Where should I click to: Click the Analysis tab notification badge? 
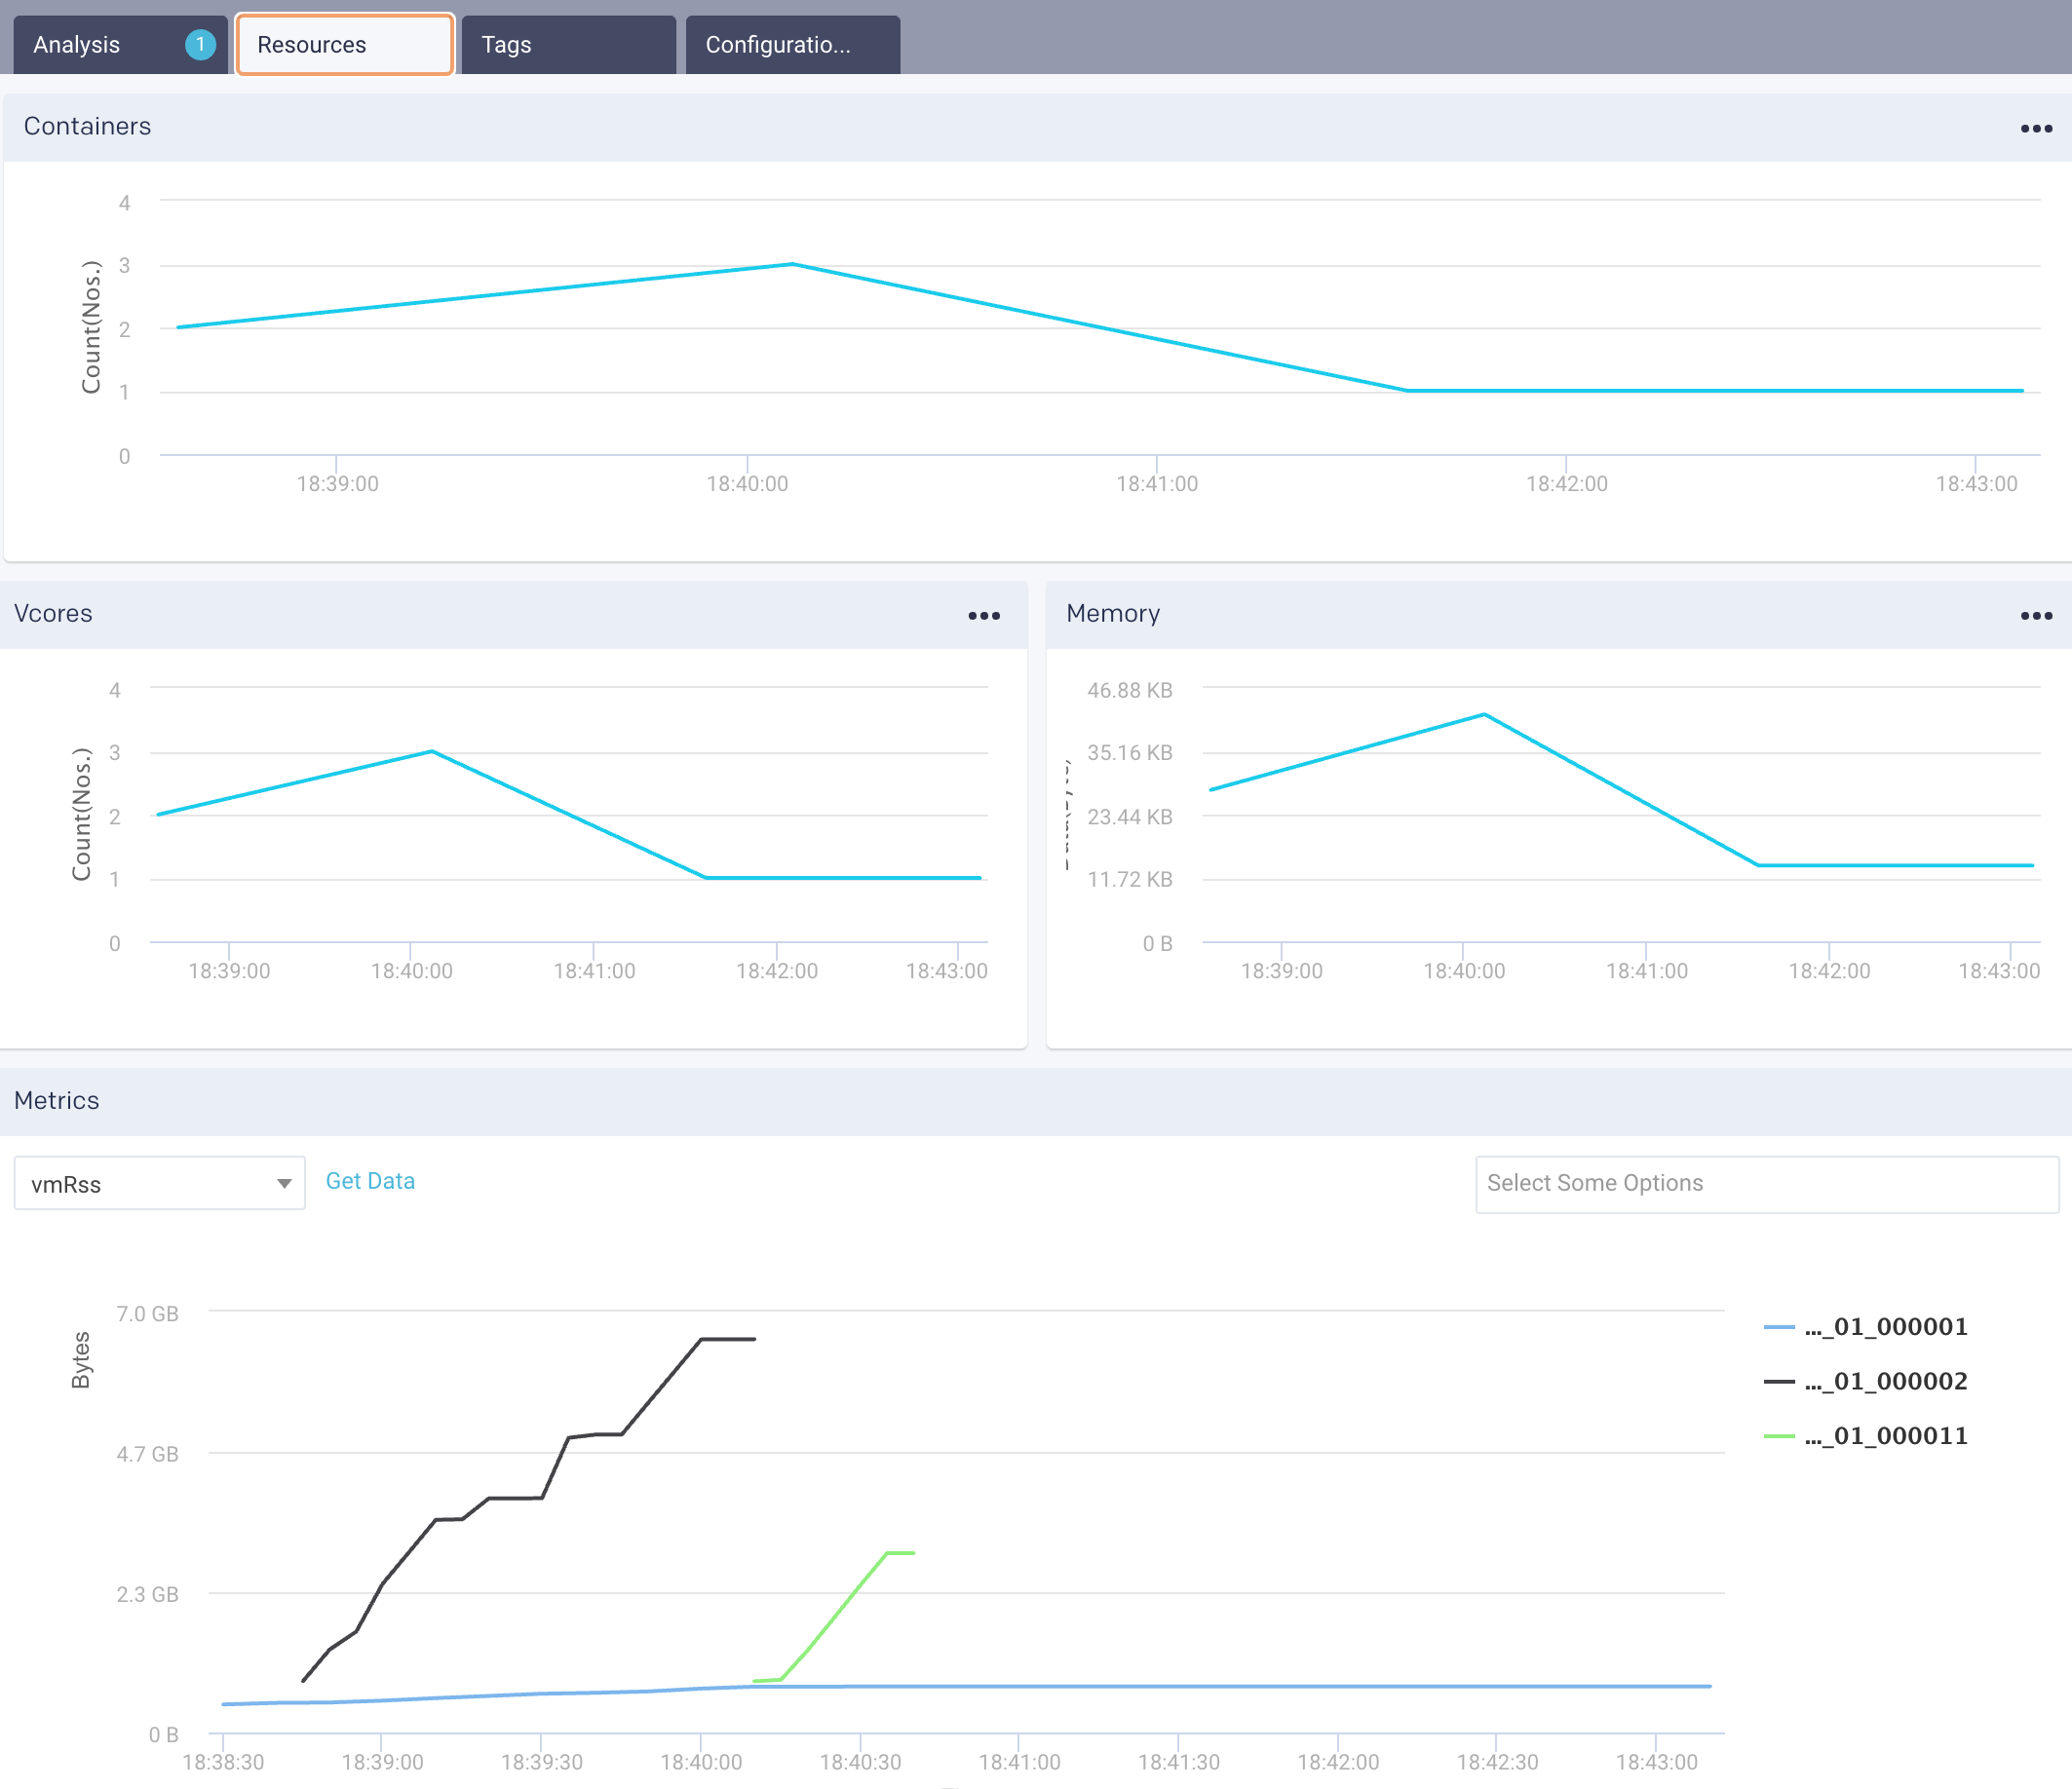[x=200, y=44]
